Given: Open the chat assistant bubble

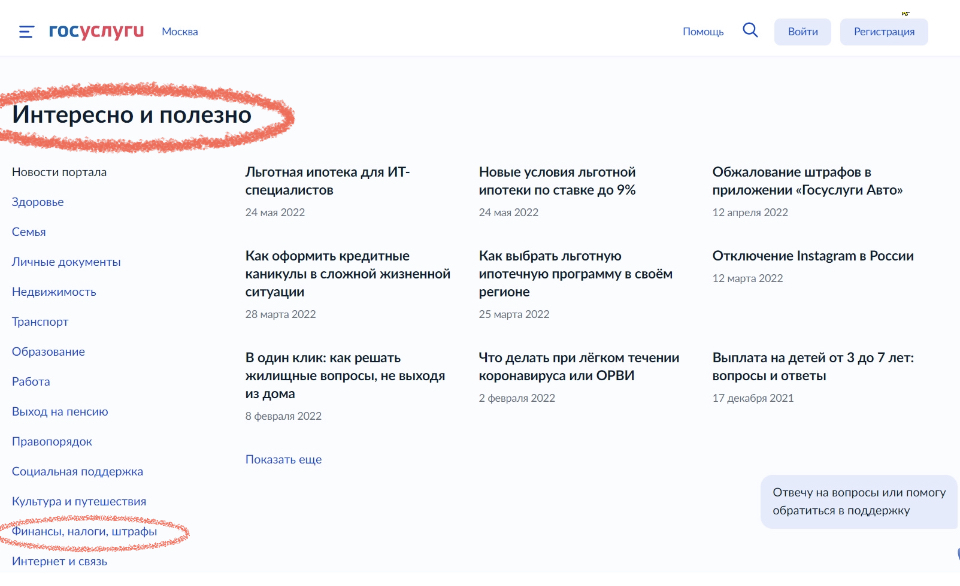Looking at the screenshot, I should click(858, 502).
